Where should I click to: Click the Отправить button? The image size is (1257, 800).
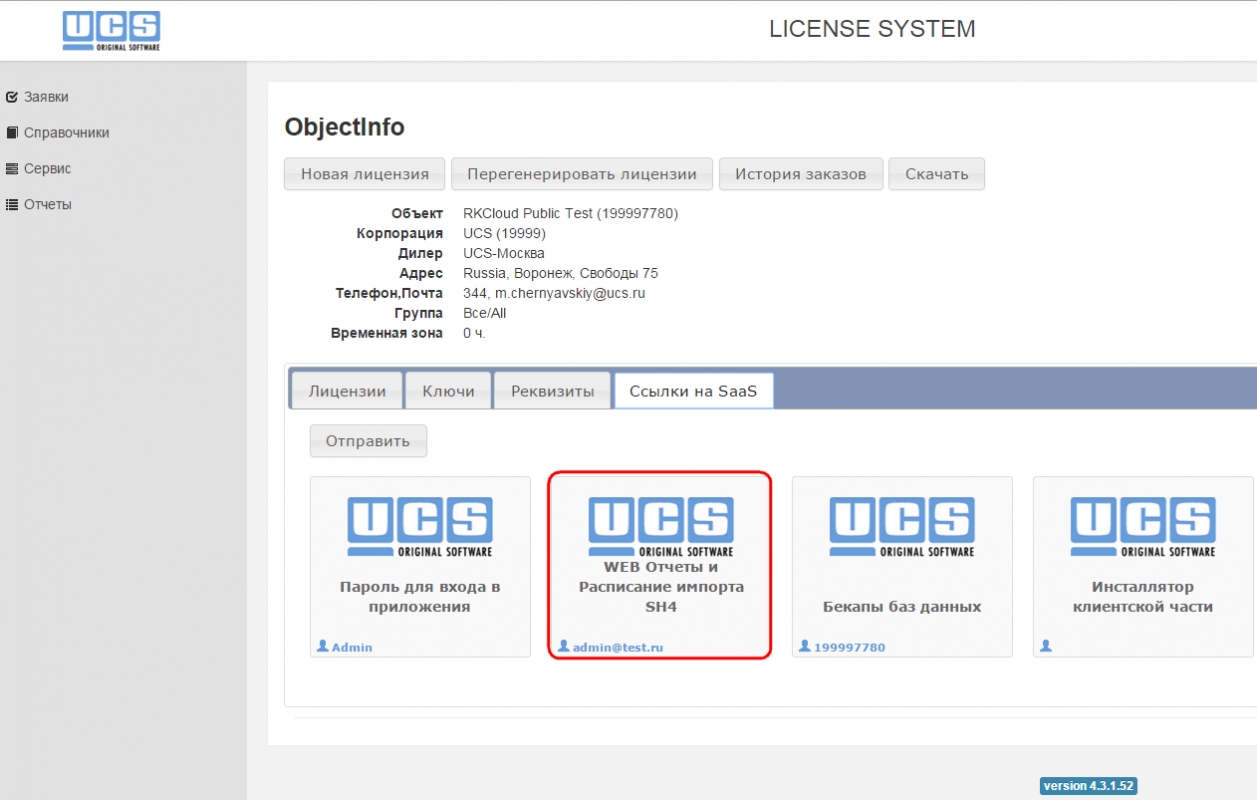coord(368,441)
